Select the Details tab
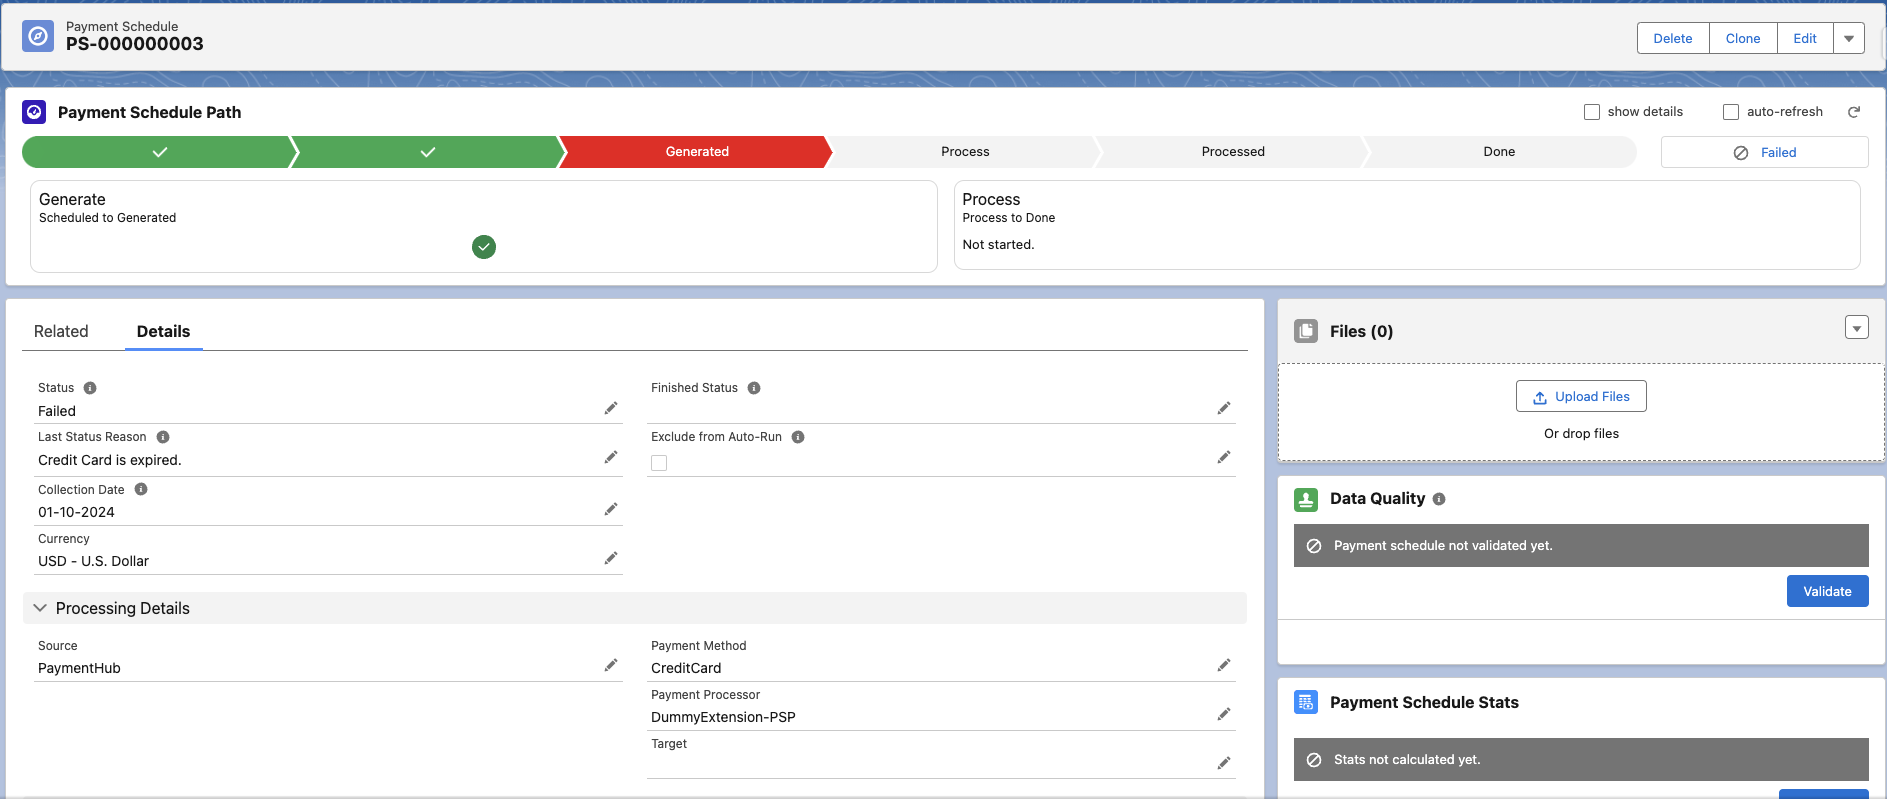Image resolution: width=1887 pixels, height=799 pixels. (x=163, y=331)
